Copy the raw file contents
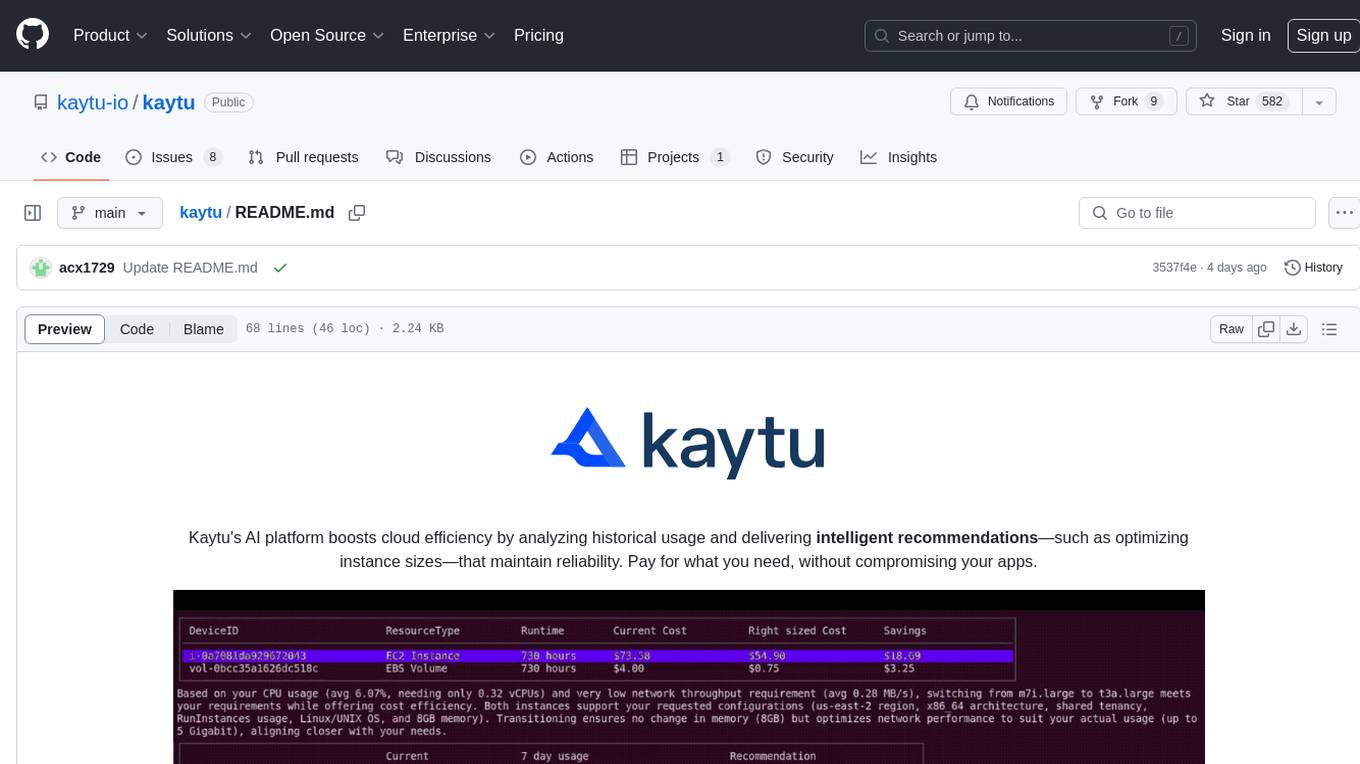 pos(1266,329)
